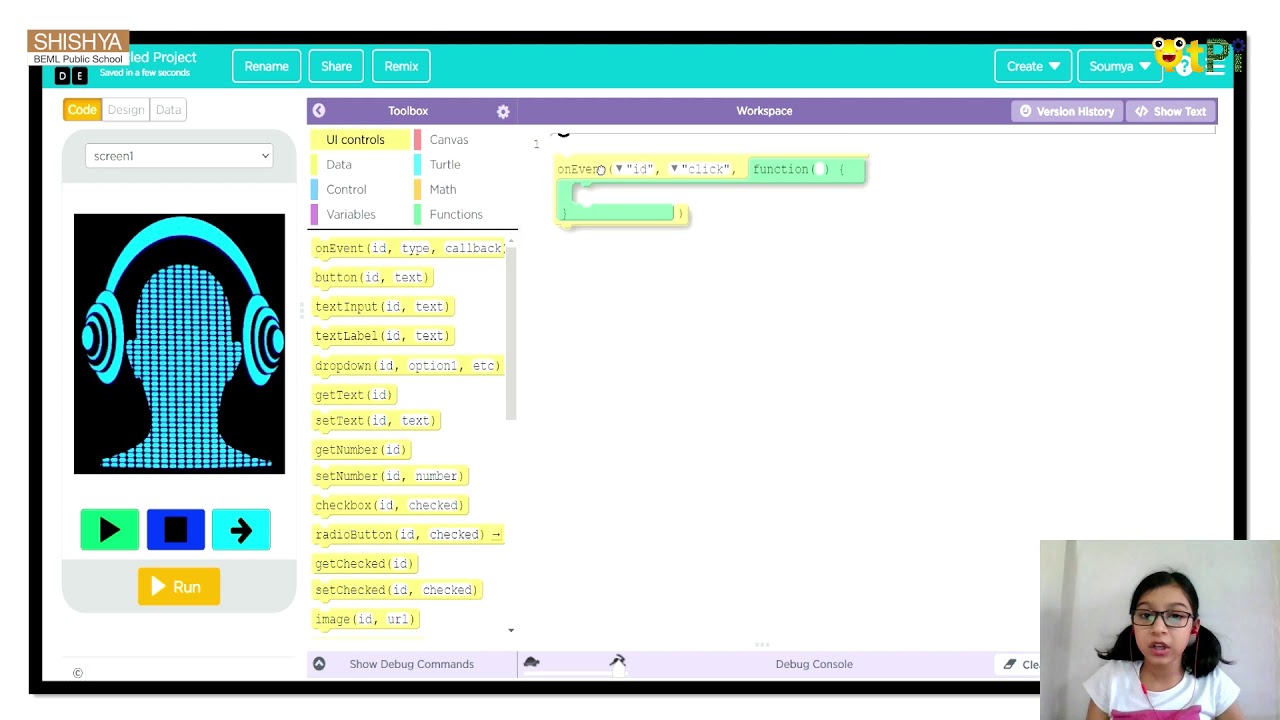Image resolution: width=1280 pixels, height=720 pixels.
Task: Click the toolbox scroll-down arrow
Action: coord(511,631)
